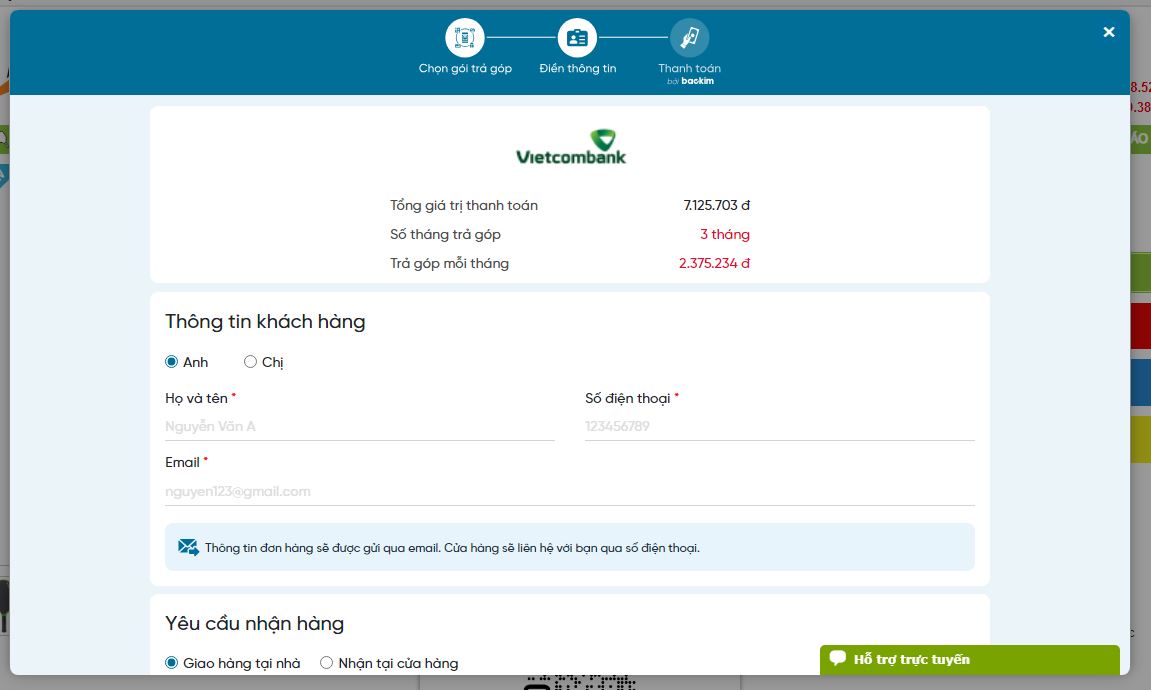Image resolution: width=1151 pixels, height=690 pixels.
Task: Click the Yêu cầu nhận hàng heading
Action: coord(255,623)
